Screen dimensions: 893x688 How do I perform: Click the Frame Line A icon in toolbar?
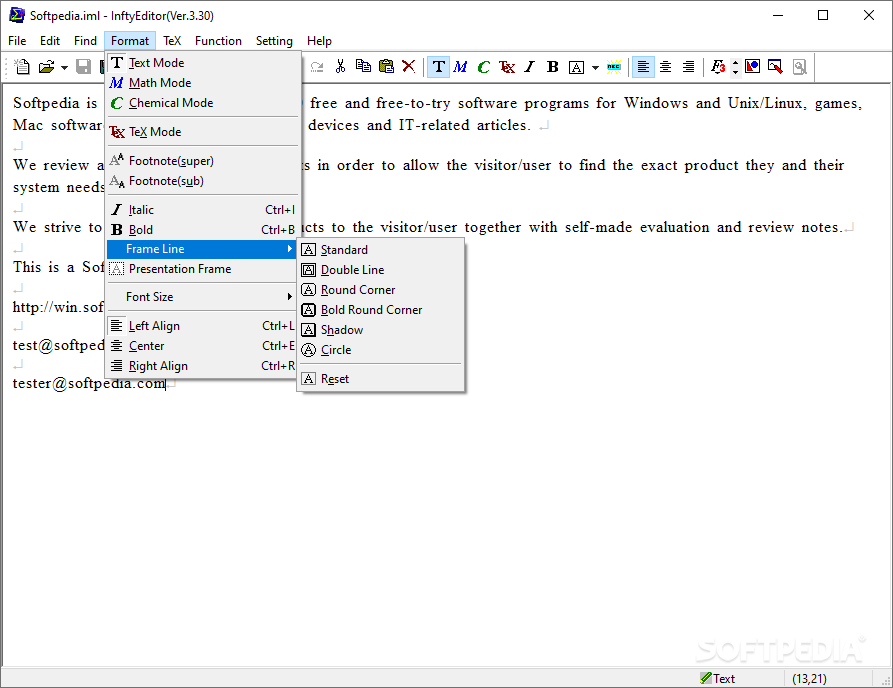coord(576,67)
